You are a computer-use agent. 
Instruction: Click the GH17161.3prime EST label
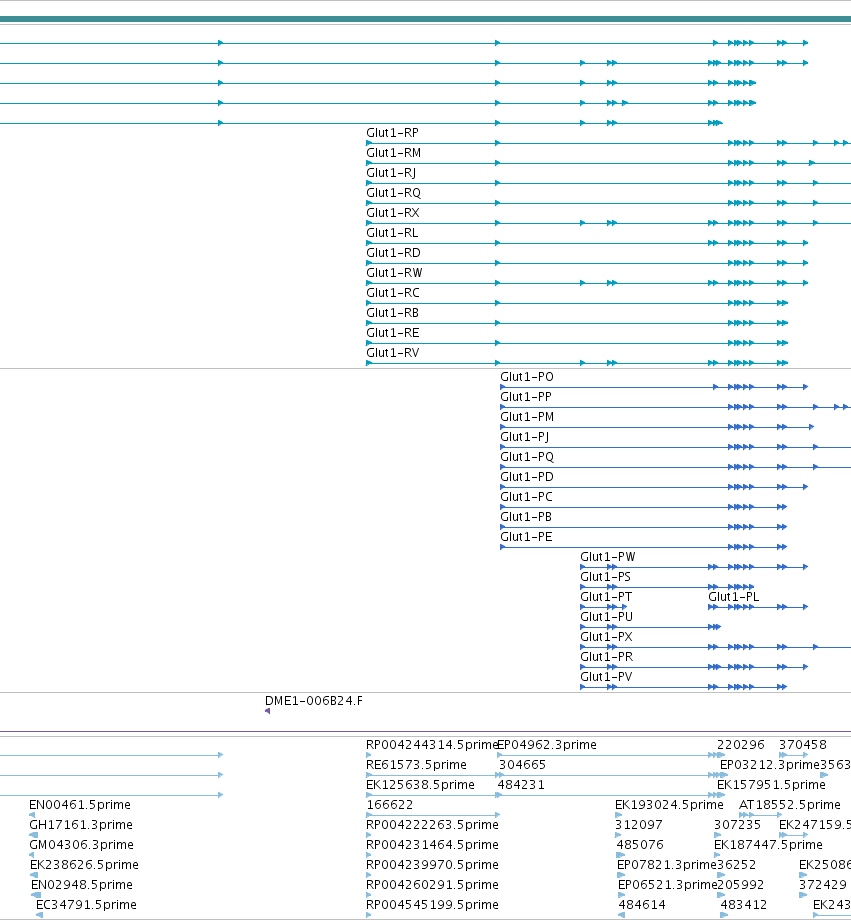point(81,824)
